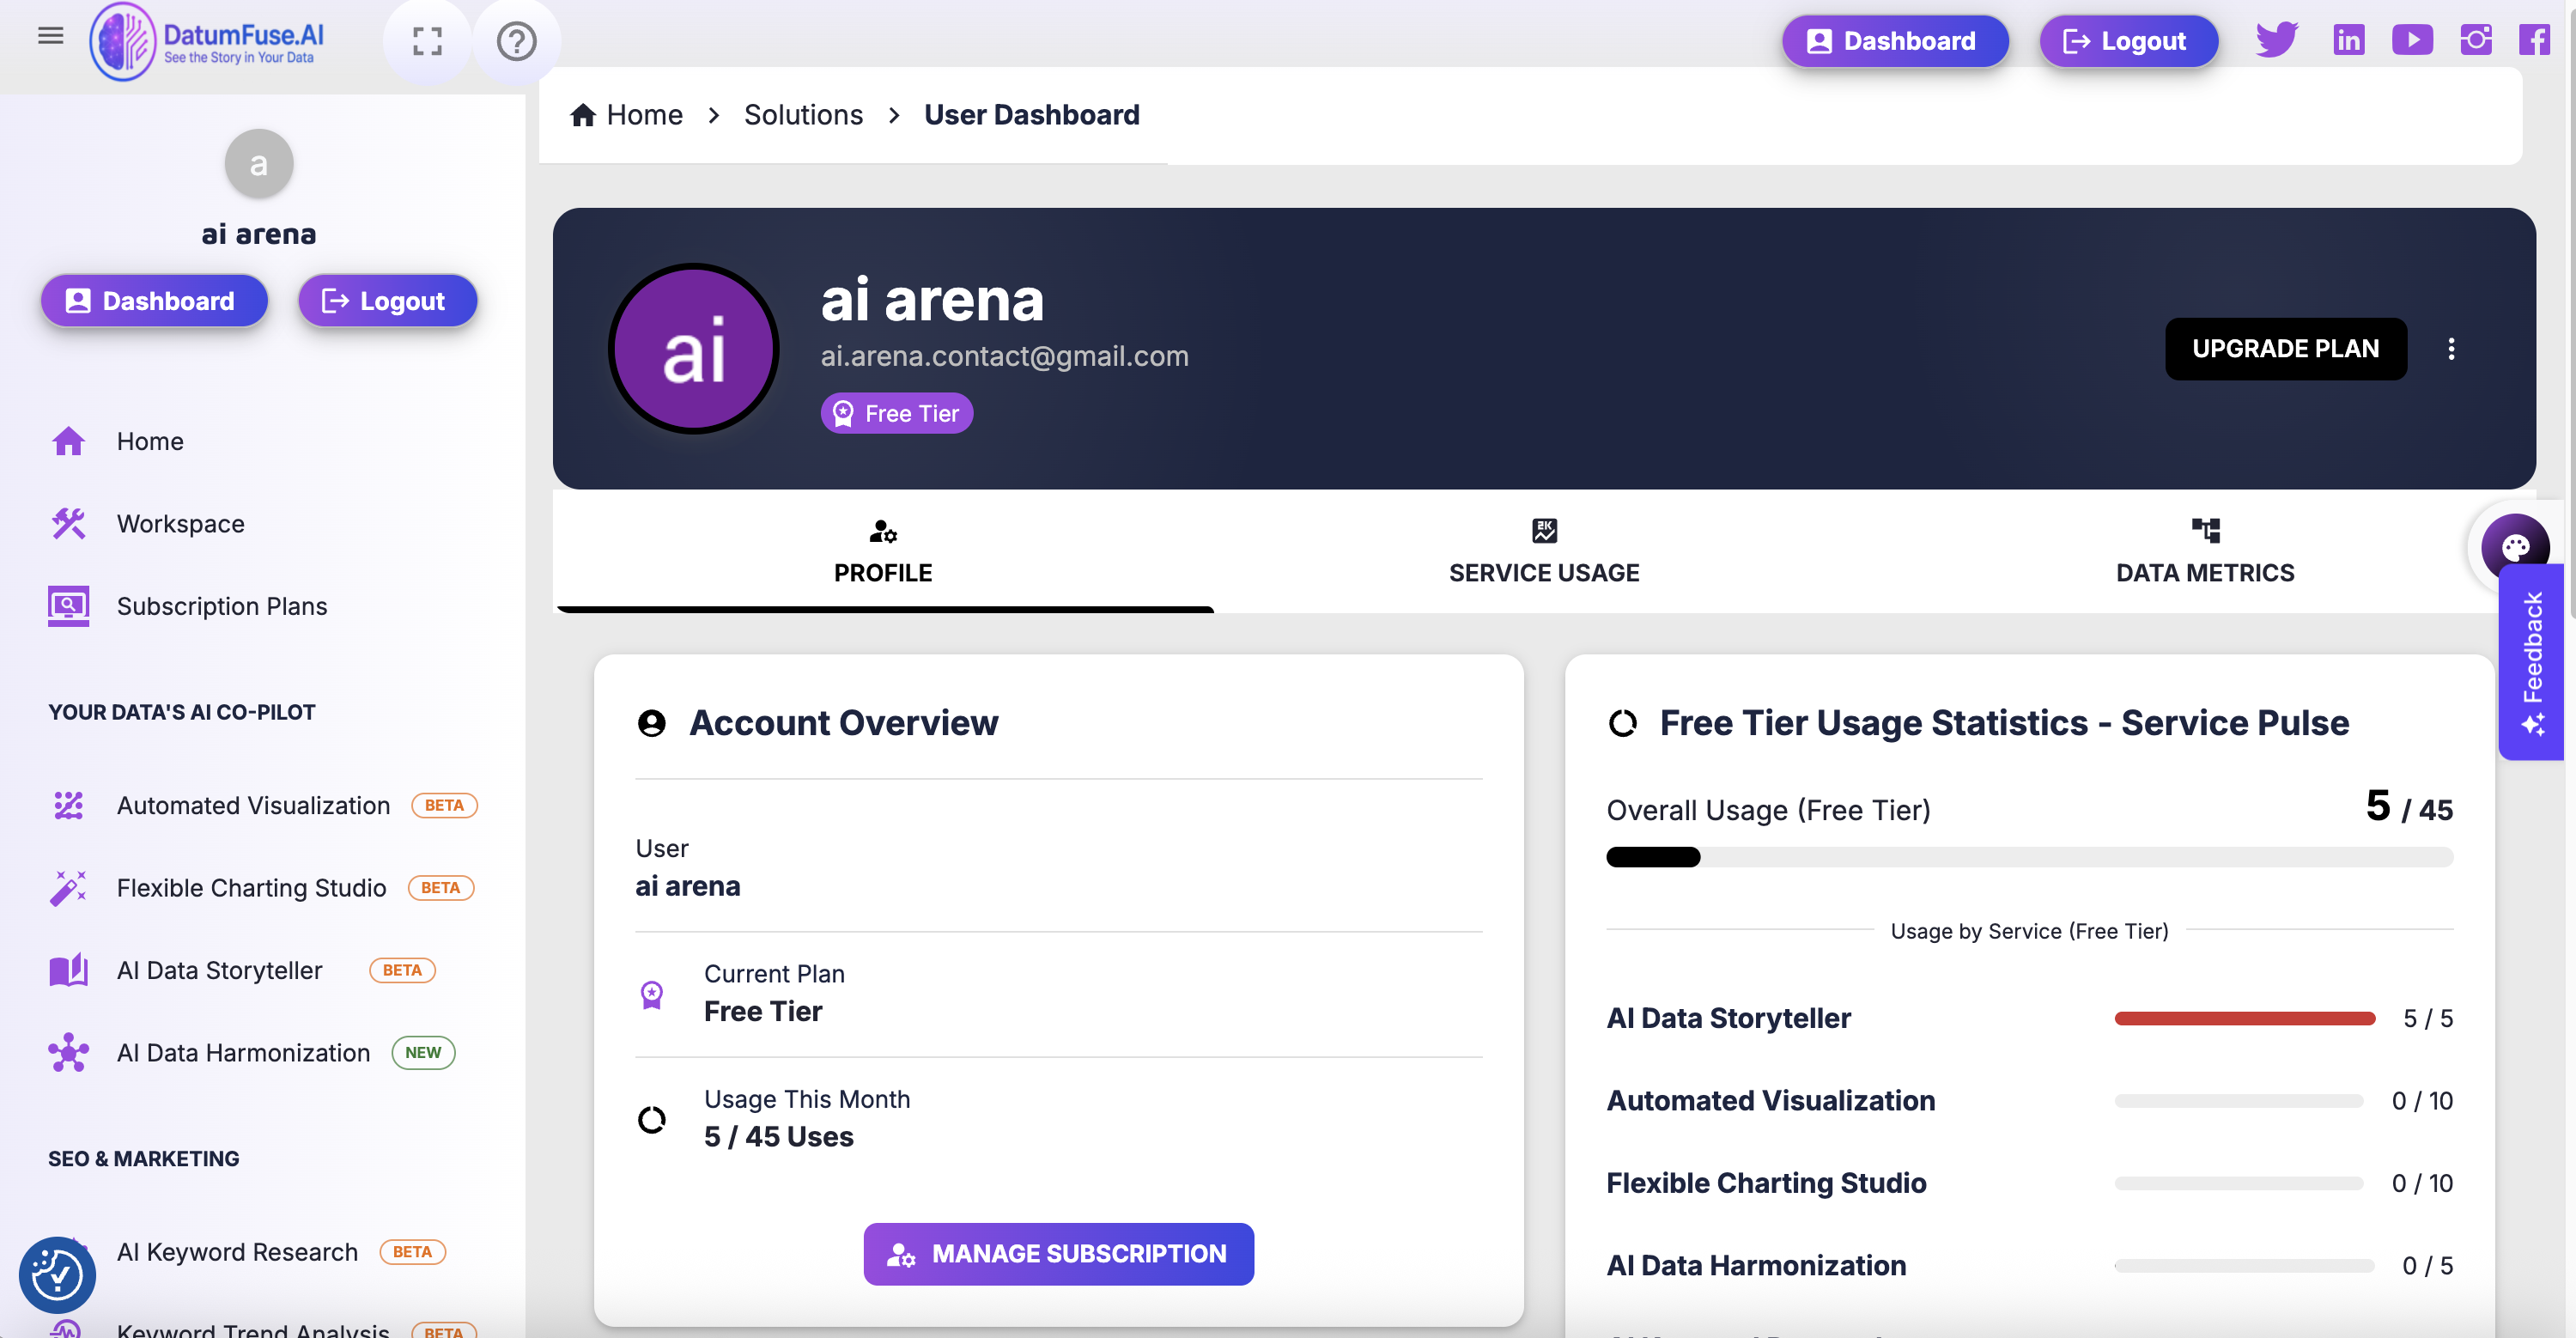The width and height of the screenshot is (2576, 1338).
Task: Click the Flexible Charting Studio usage bar
Action: tap(2238, 1183)
